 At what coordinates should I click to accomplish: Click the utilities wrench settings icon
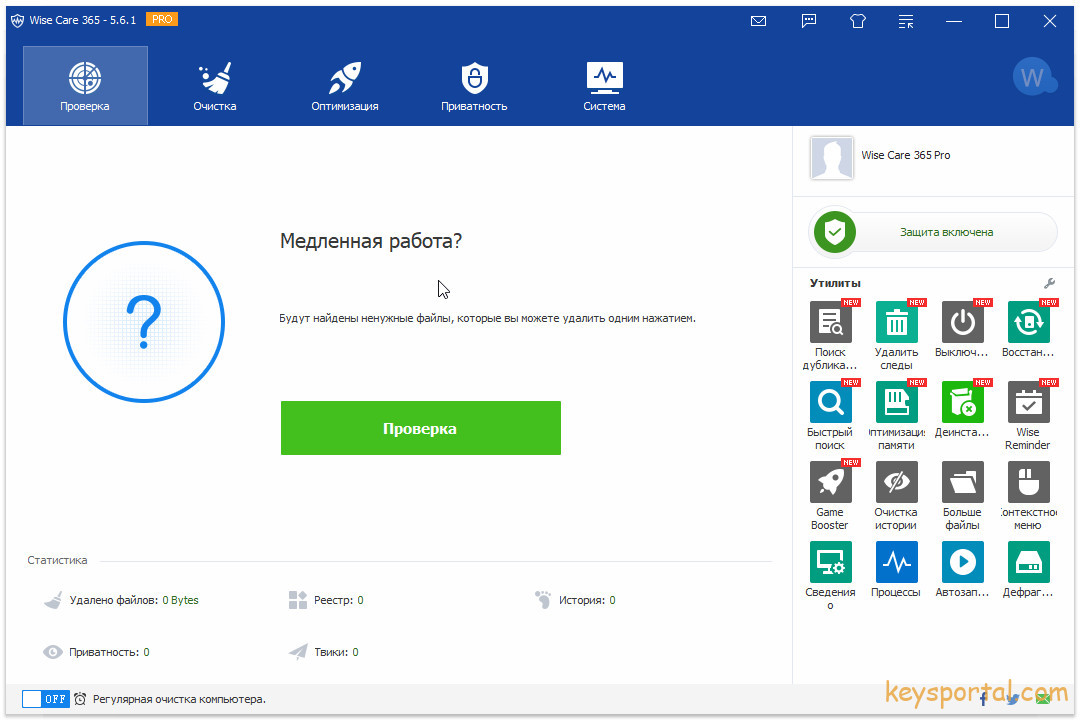coord(1049,283)
